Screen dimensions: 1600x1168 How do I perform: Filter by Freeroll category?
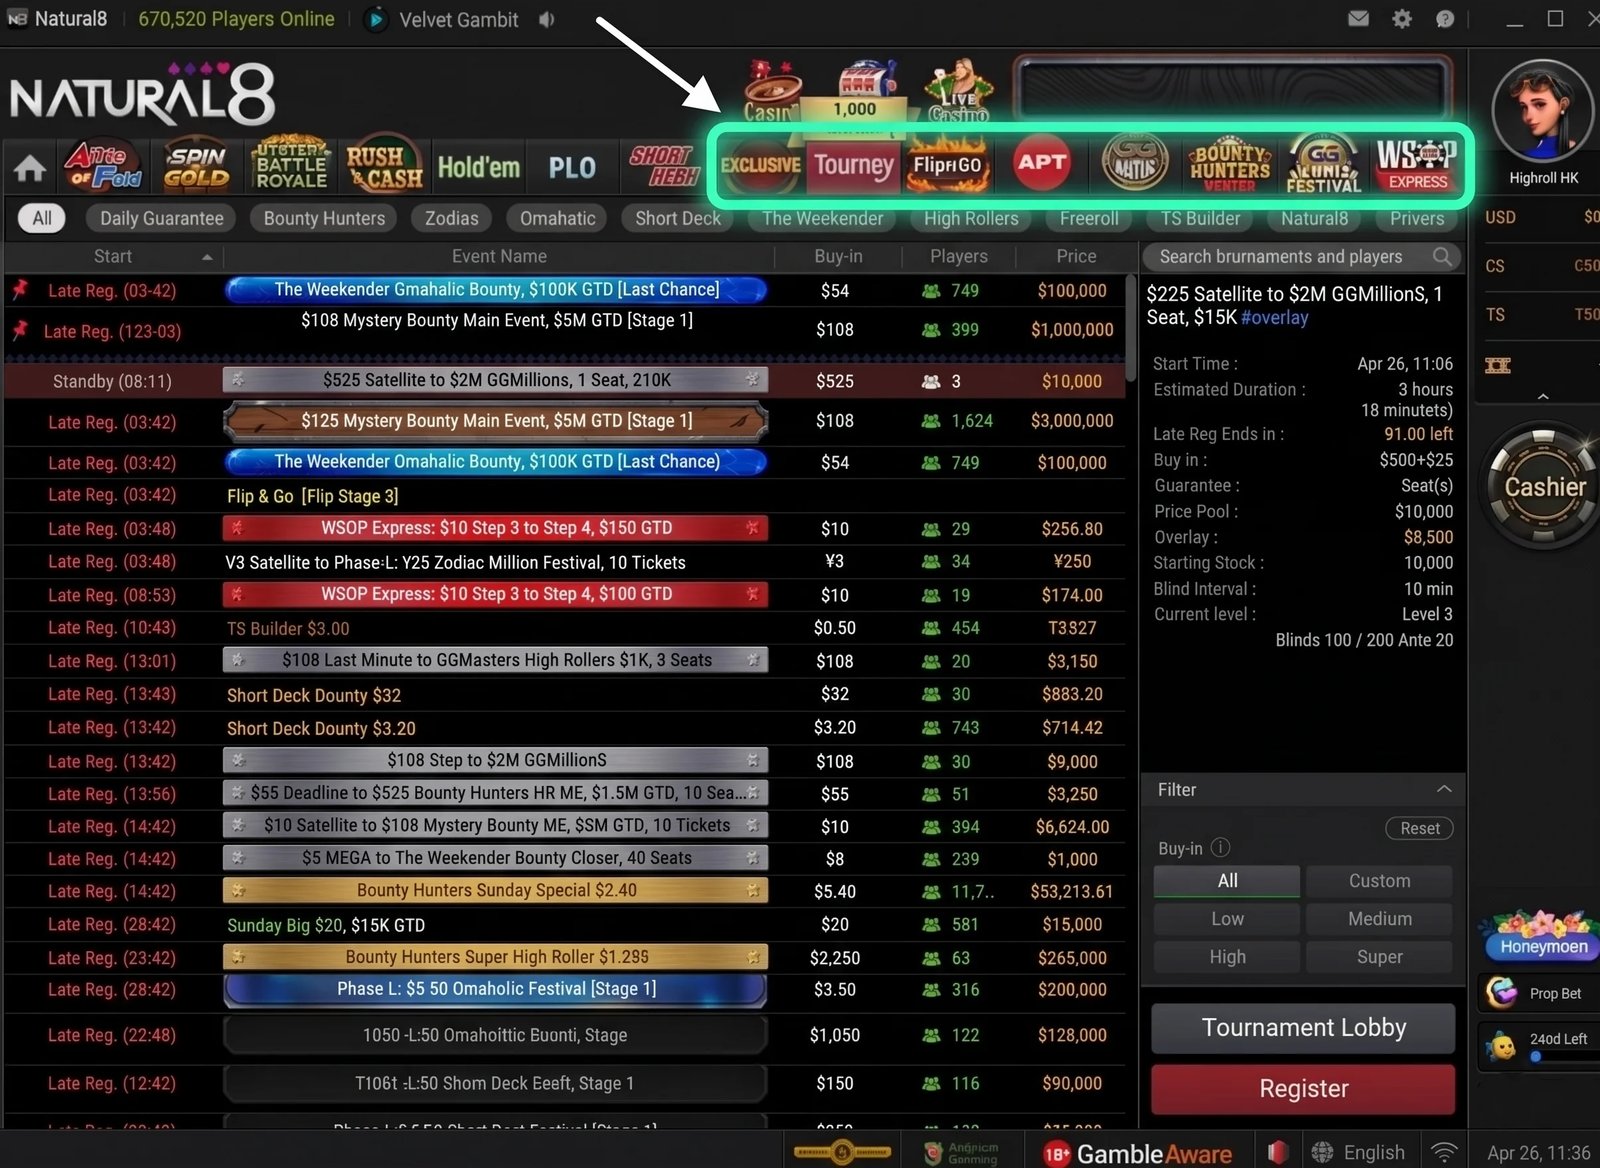1089,218
